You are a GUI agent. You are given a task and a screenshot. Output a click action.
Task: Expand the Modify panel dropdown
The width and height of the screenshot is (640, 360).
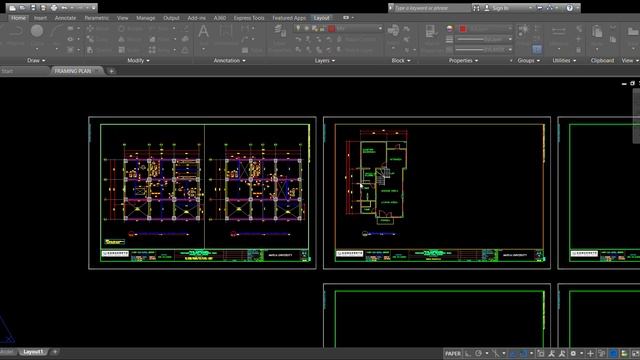[138, 60]
